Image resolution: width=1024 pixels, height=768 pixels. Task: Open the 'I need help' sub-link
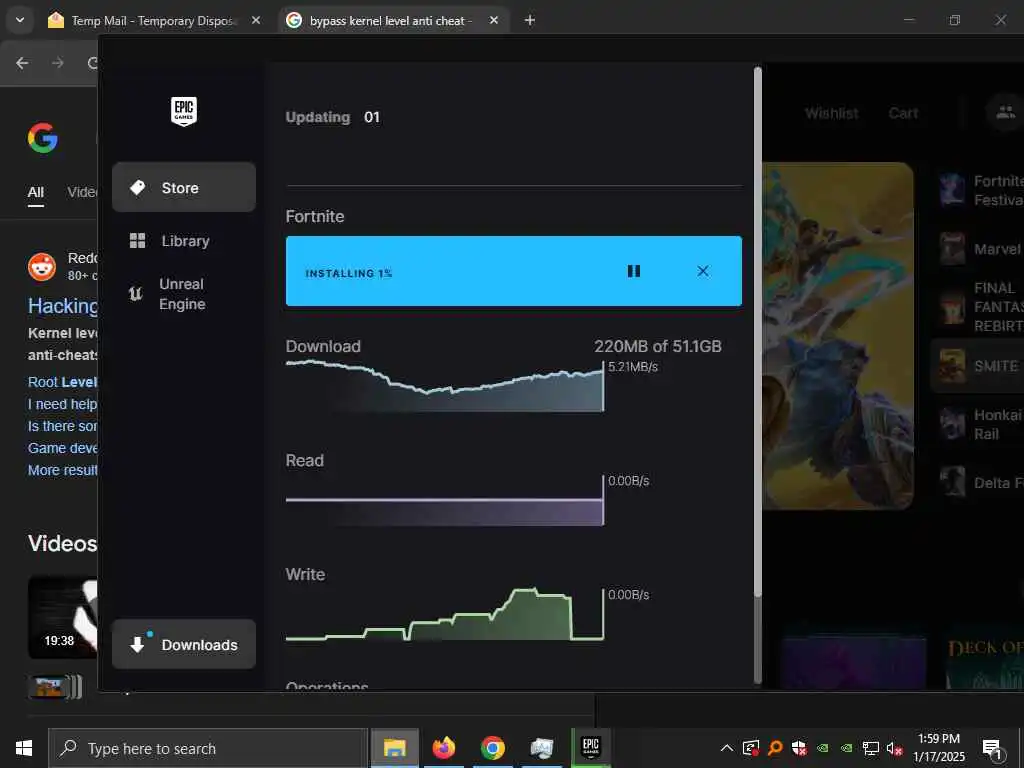(62, 404)
